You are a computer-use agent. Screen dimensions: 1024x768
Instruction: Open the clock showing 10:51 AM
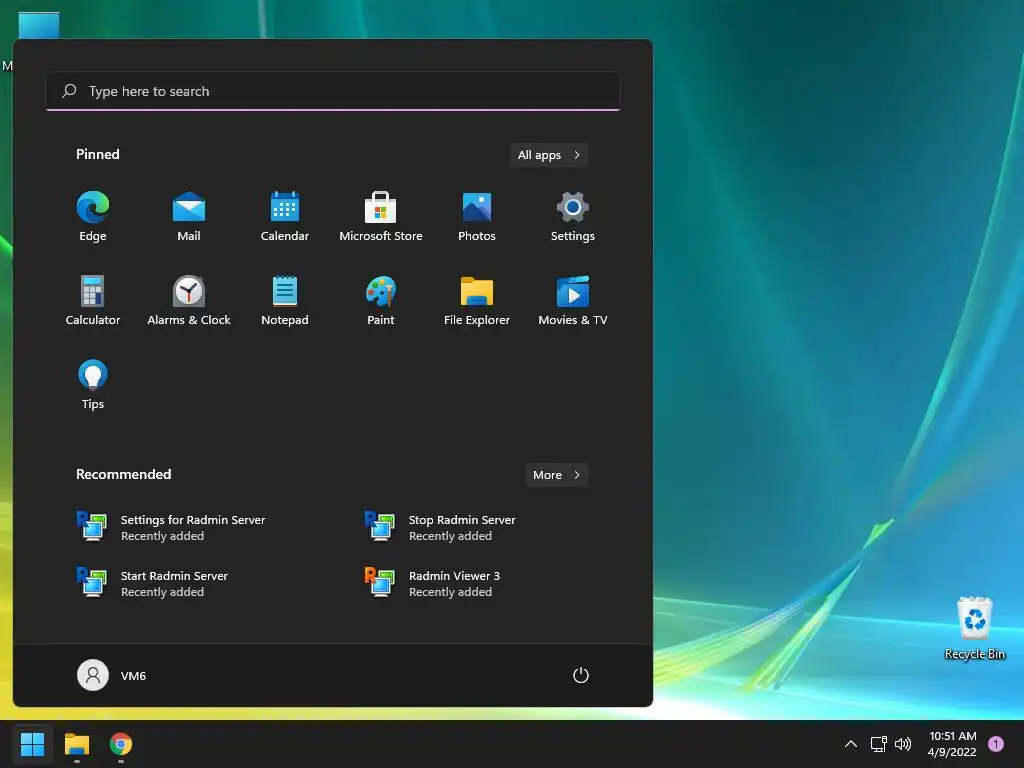(x=952, y=744)
